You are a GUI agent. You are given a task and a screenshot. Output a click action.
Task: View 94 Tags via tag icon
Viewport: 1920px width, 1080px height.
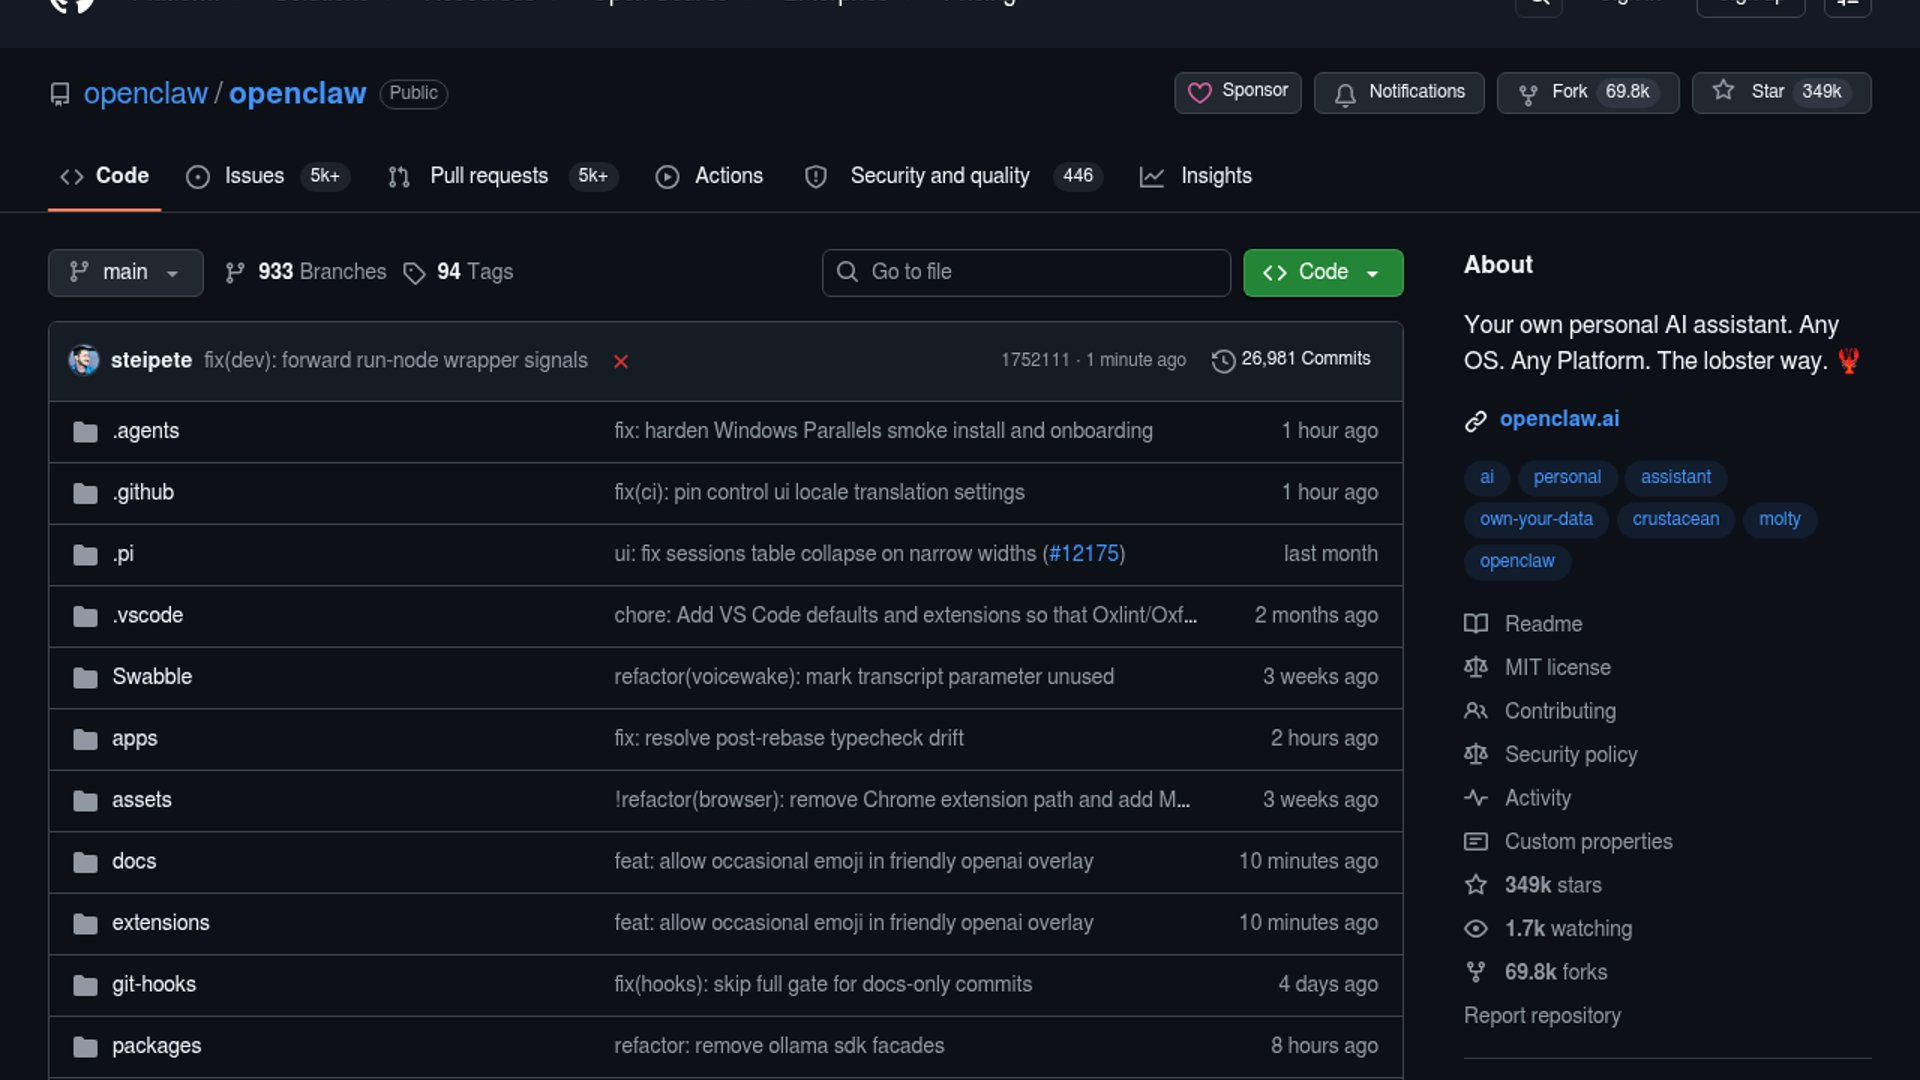pos(415,273)
